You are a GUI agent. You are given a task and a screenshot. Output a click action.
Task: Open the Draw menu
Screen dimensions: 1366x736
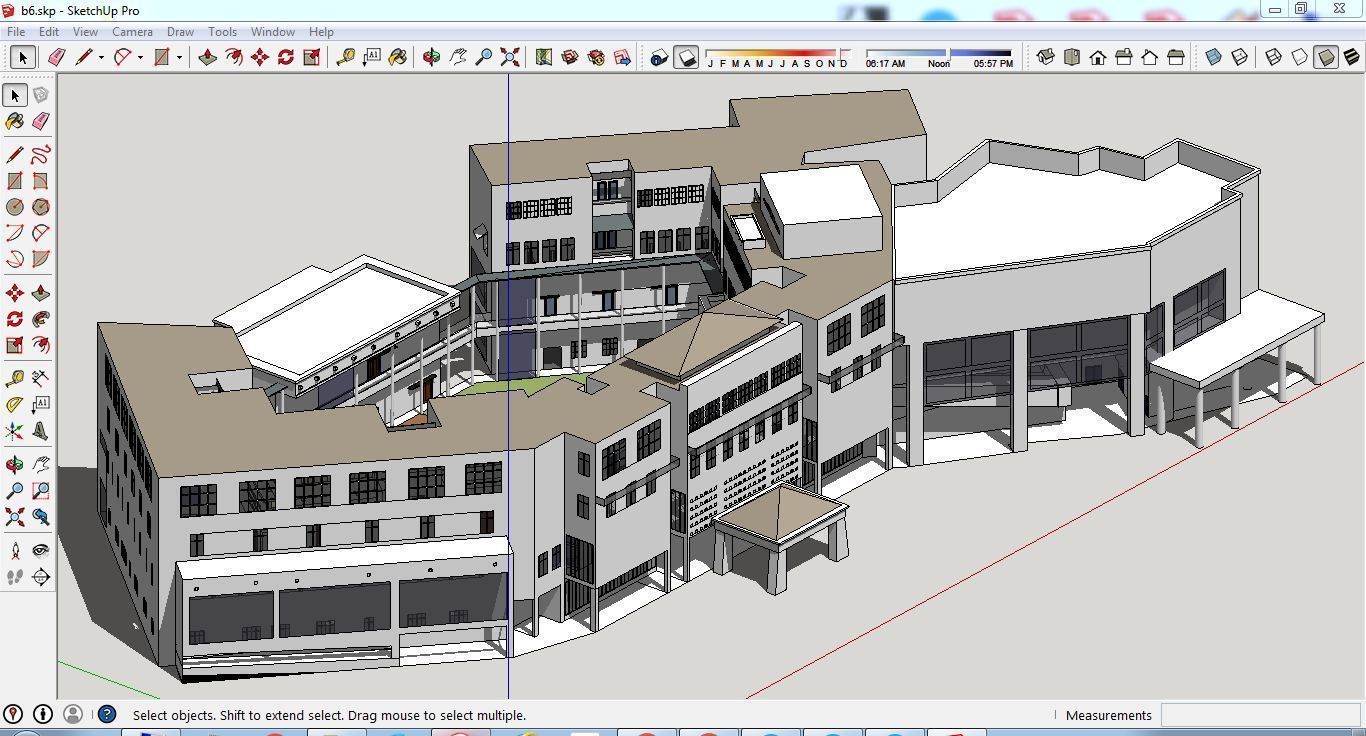(180, 31)
